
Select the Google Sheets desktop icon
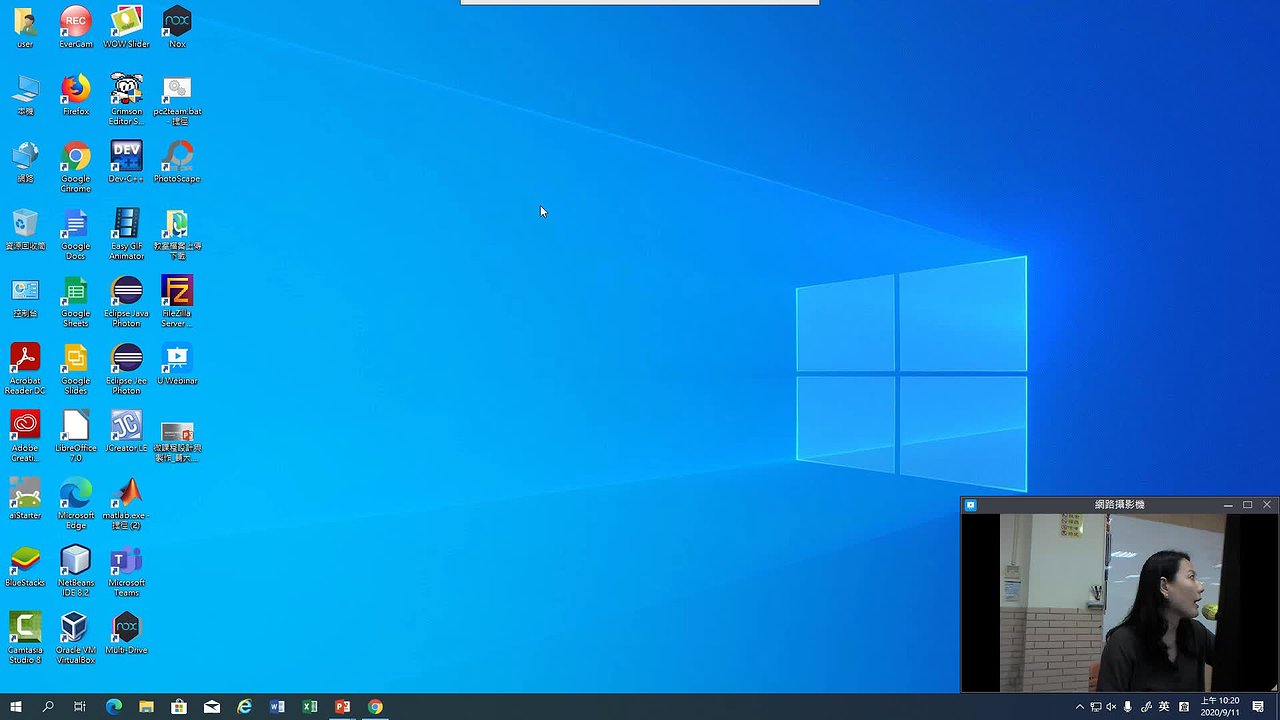tap(76, 300)
